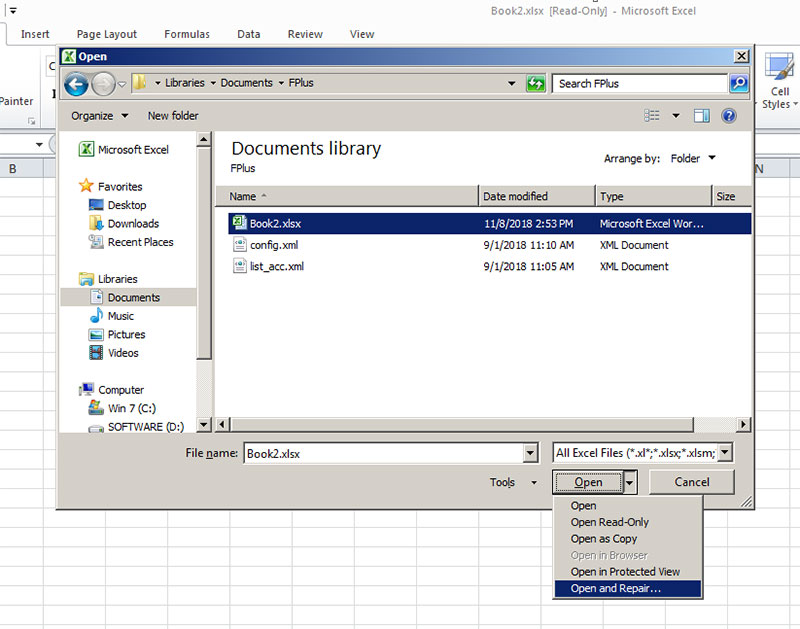Viewport: 800px width, 629px height.
Task: Click file list horizontal scroll right arrow
Action: coord(743,424)
